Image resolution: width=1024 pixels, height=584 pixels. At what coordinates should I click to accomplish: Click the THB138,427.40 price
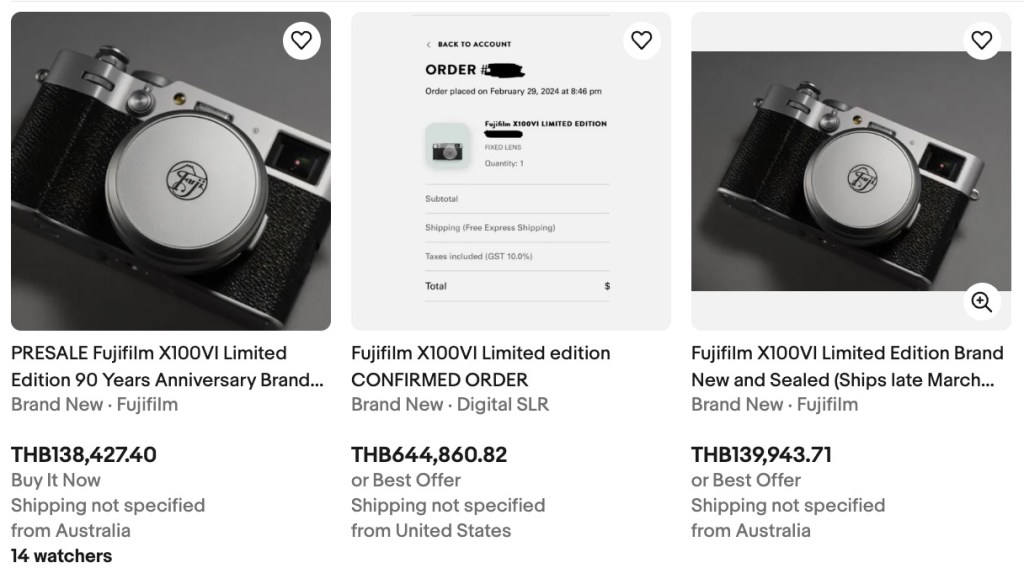[84, 454]
